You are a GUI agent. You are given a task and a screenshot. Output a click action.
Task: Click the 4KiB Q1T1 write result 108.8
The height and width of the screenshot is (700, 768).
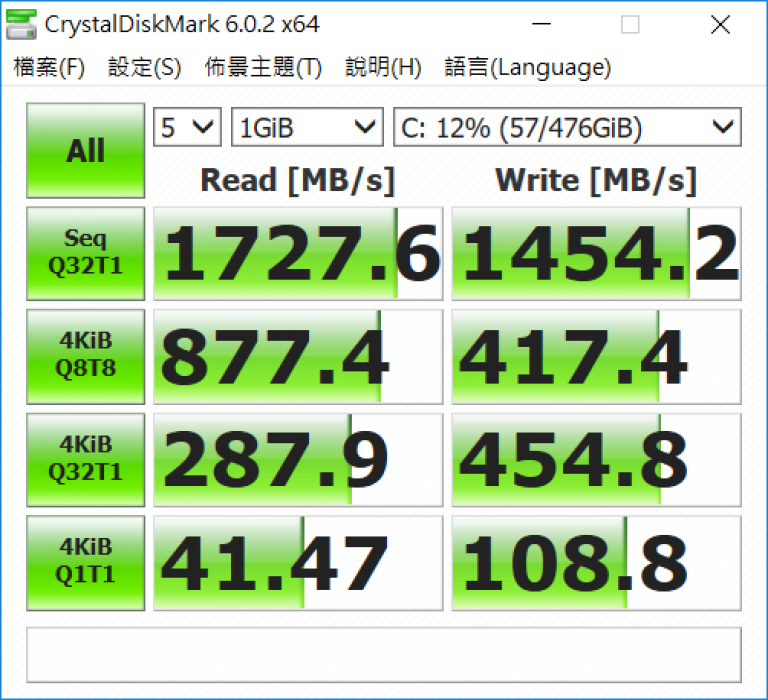click(x=597, y=563)
